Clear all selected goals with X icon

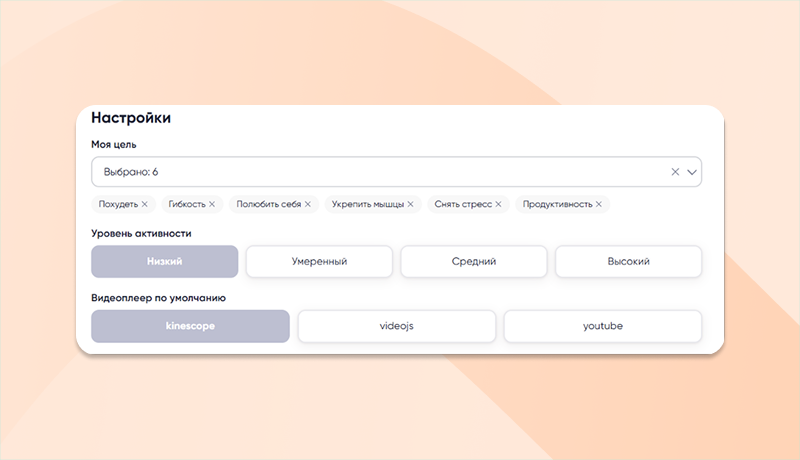coord(675,172)
